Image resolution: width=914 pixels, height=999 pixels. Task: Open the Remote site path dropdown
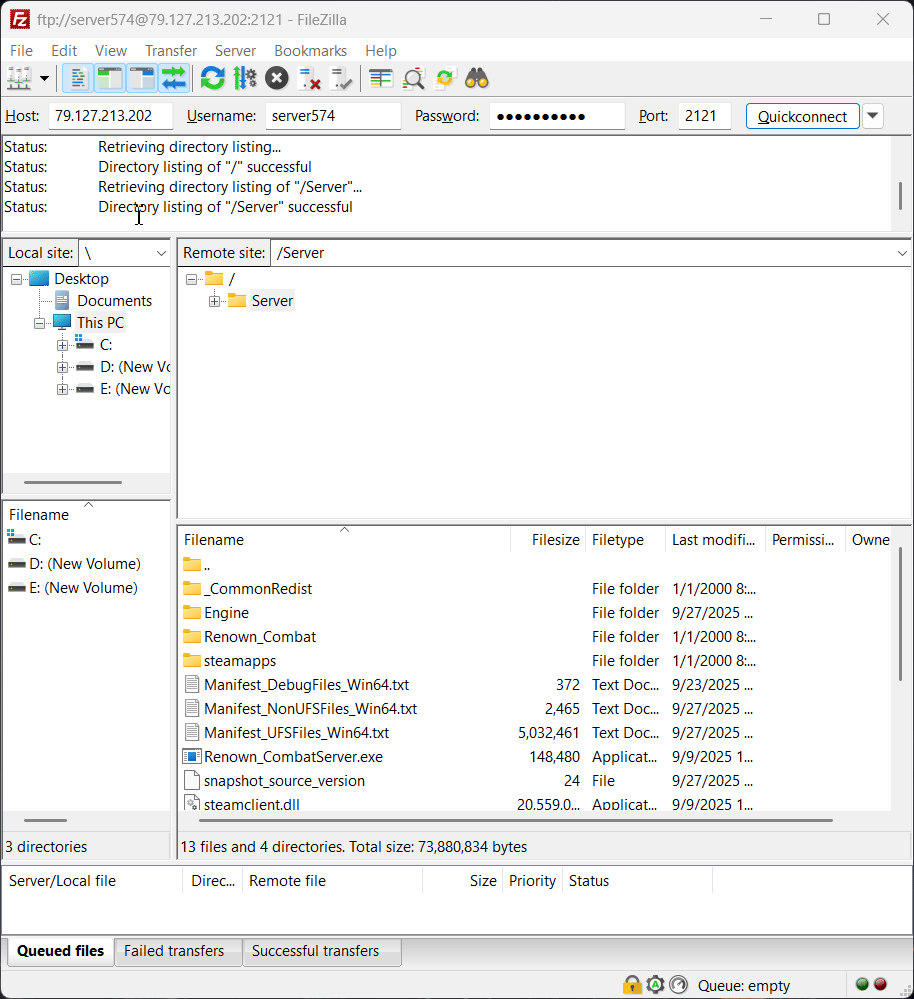(x=902, y=253)
